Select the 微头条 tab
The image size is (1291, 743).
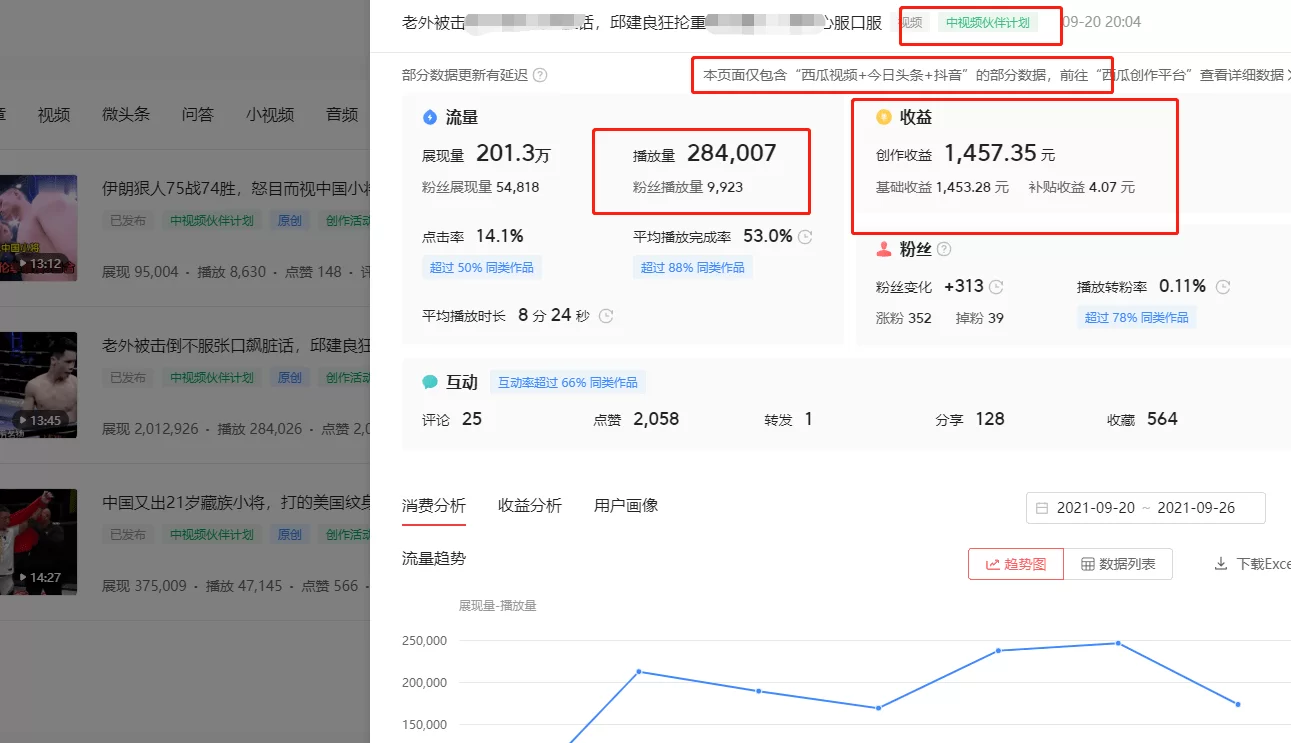tap(124, 114)
